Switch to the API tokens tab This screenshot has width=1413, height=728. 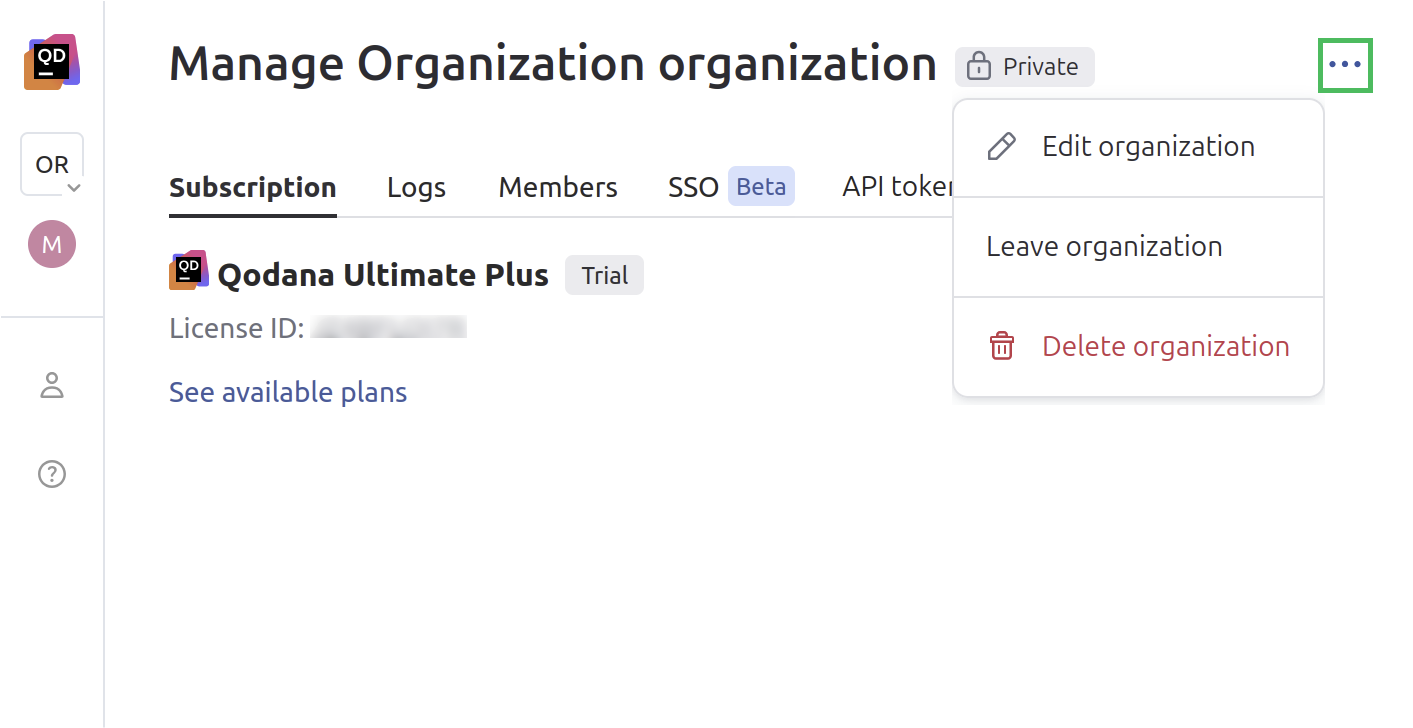point(900,186)
